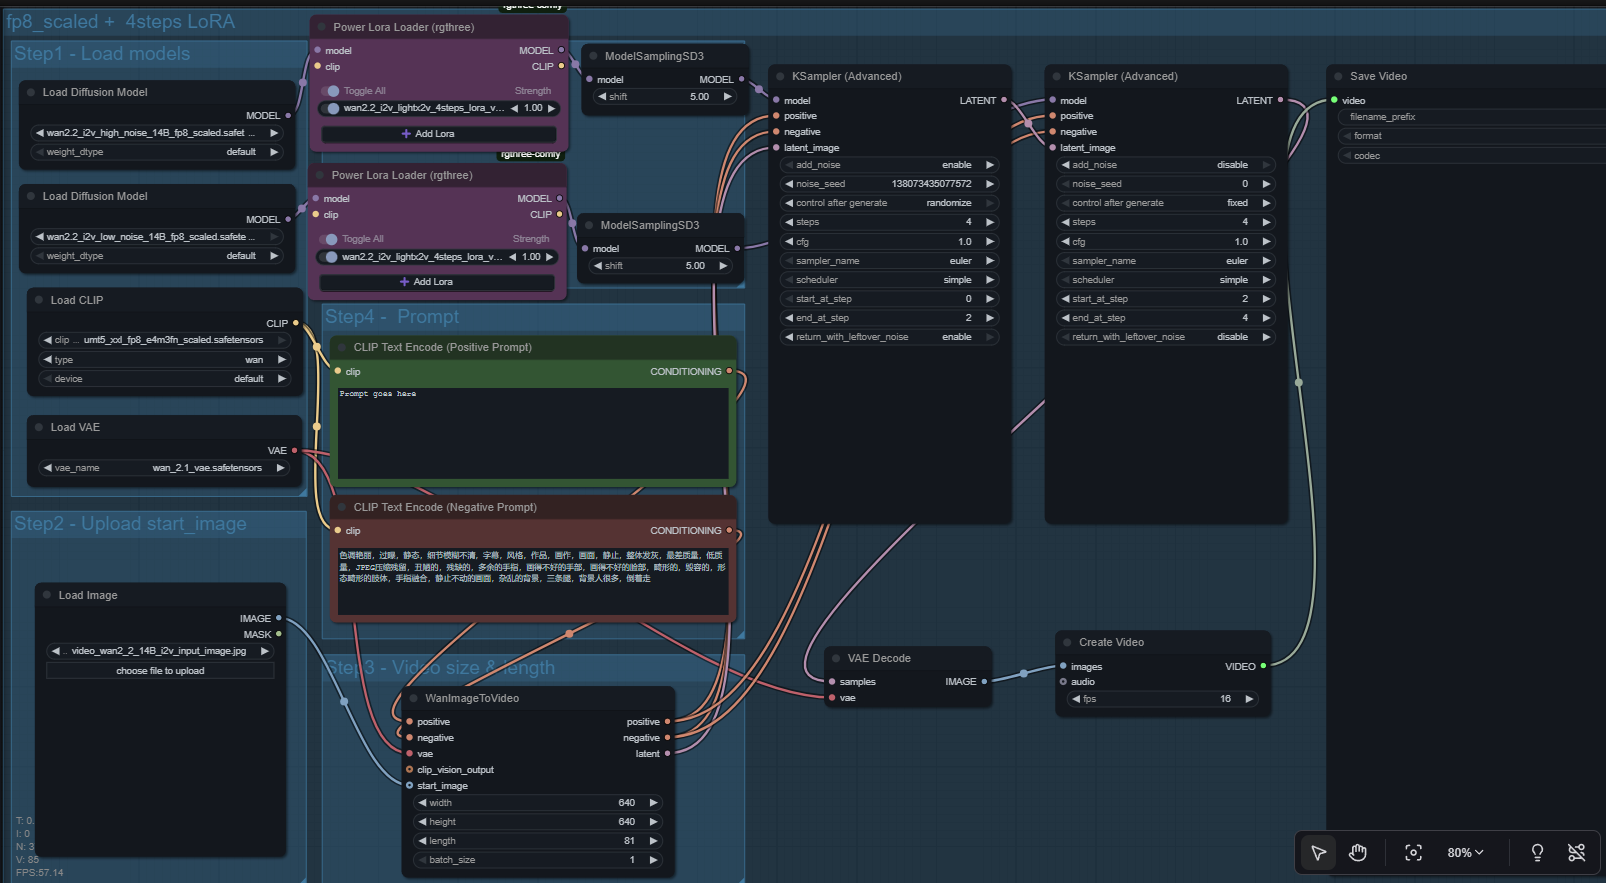The width and height of the screenshot is (1606, 883).
Task: Toggle link visibility in the canvas toolbar
Action: pyautogui.click(x=1577, y=853)
